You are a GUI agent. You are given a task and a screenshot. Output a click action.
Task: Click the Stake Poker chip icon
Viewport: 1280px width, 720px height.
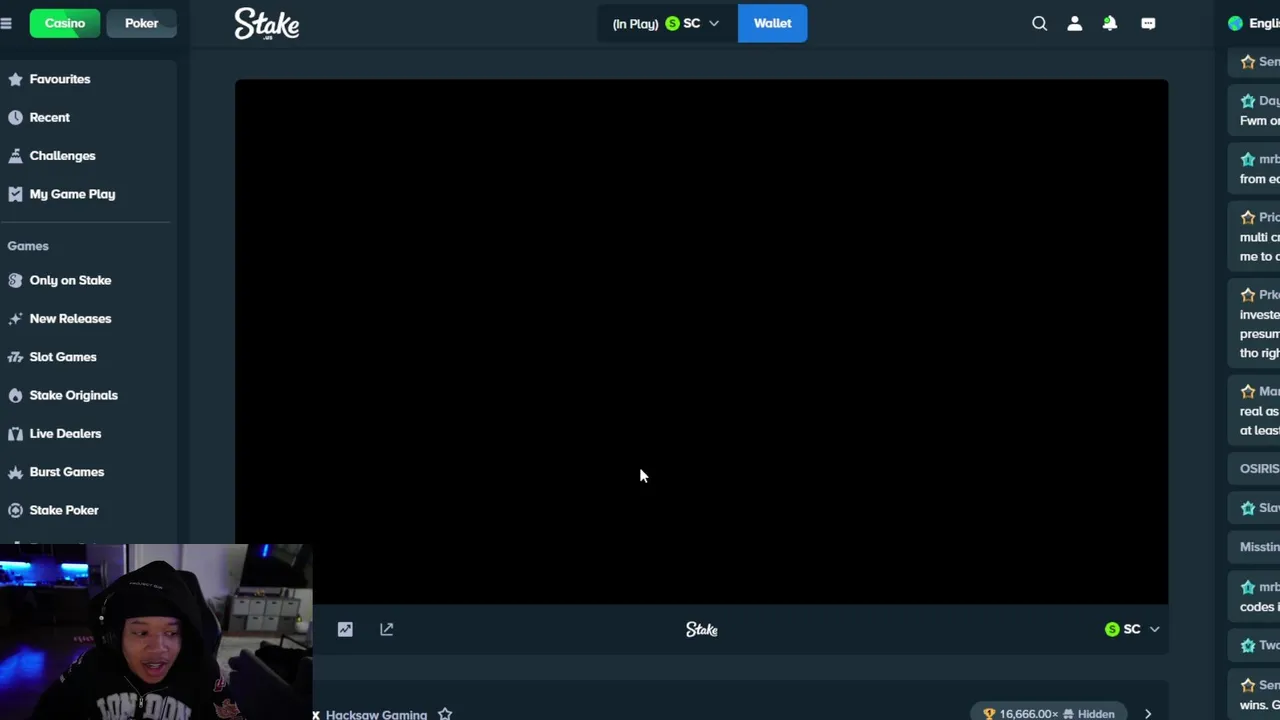[x=15, y=510]
